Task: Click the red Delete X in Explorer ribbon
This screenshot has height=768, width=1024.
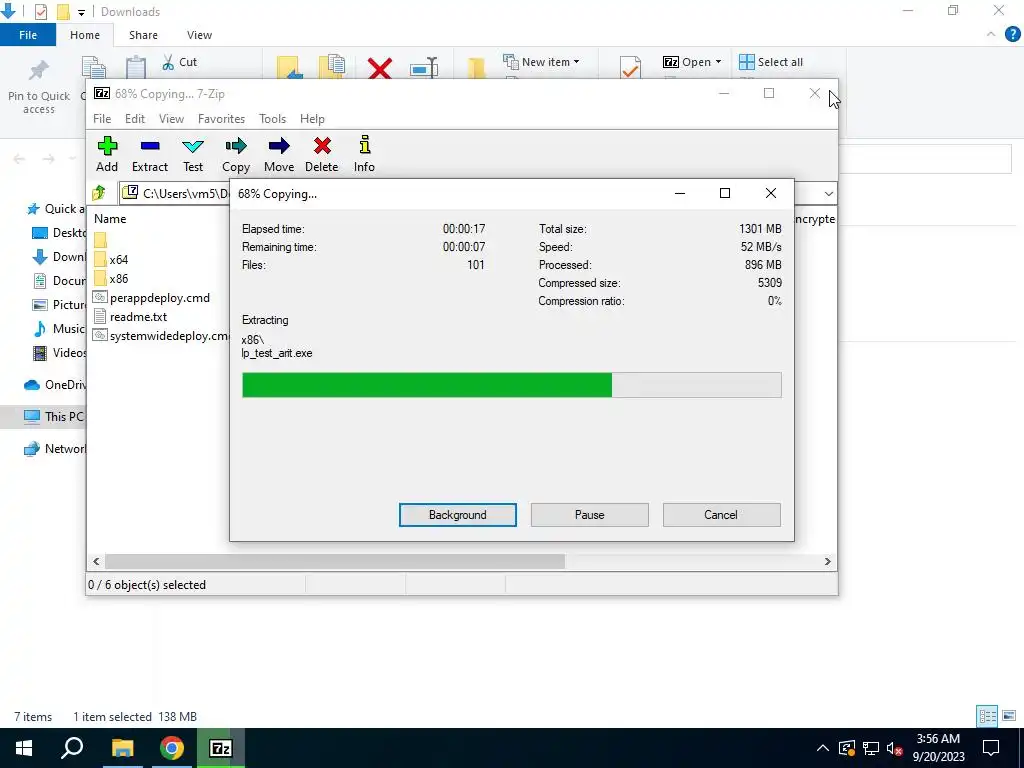Action: 379,68
